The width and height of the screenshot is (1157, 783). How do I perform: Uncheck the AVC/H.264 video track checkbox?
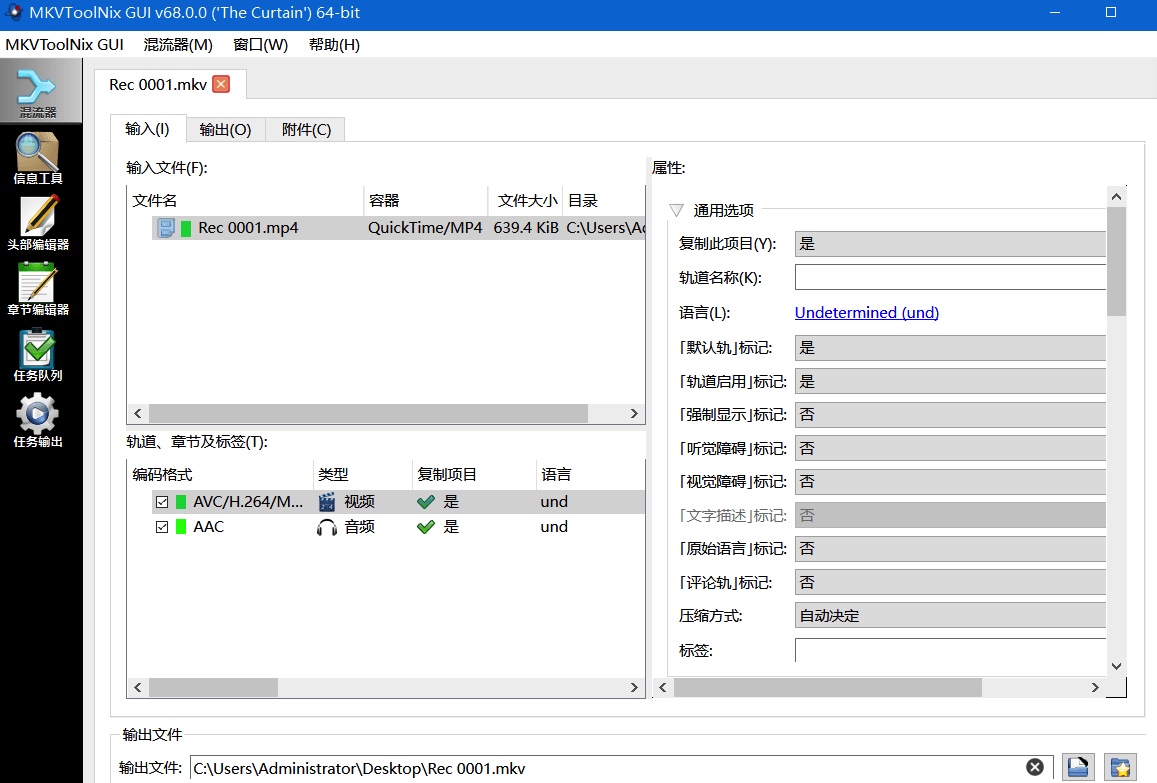pyautogui.click(x=162, y=502)
